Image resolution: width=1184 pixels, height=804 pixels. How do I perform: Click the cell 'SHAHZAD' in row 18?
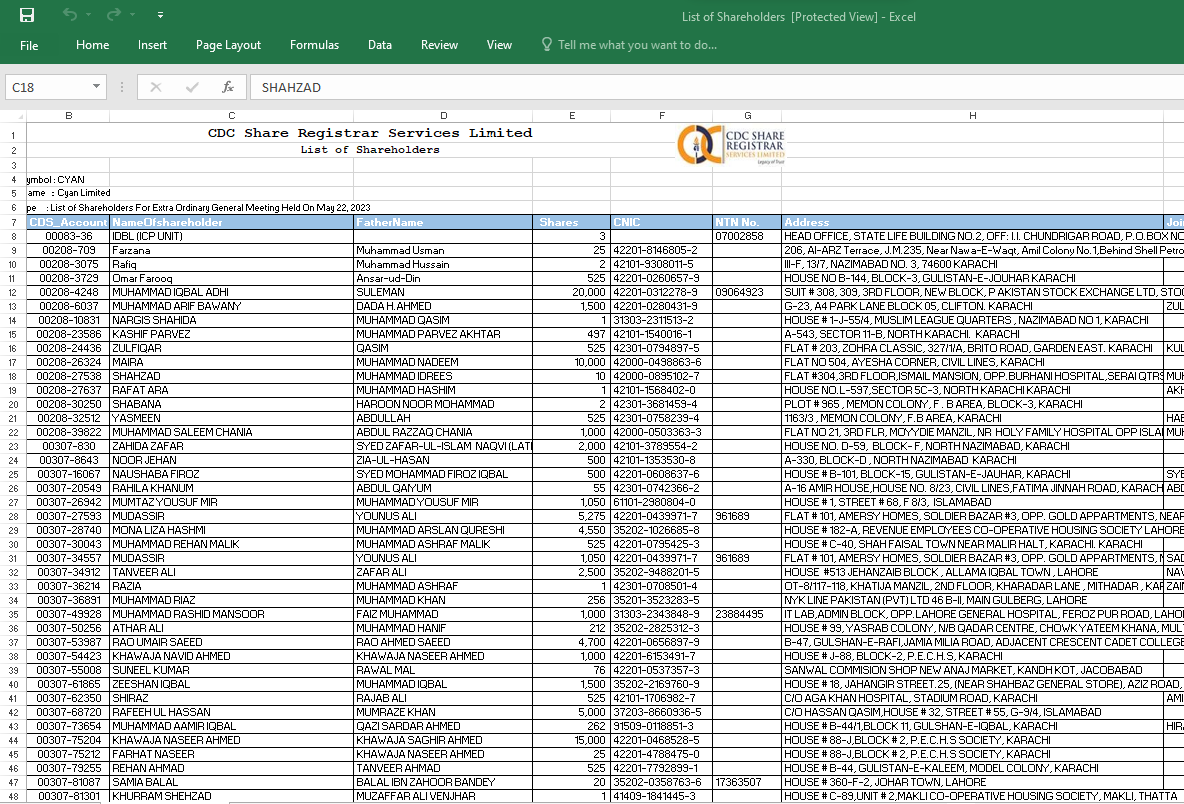click(232, 377)
